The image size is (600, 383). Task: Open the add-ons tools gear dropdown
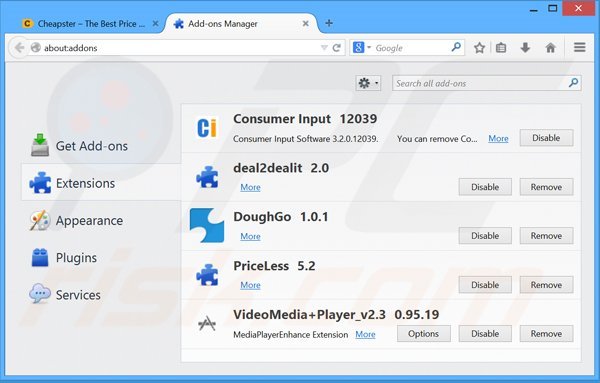click(368, 83)
